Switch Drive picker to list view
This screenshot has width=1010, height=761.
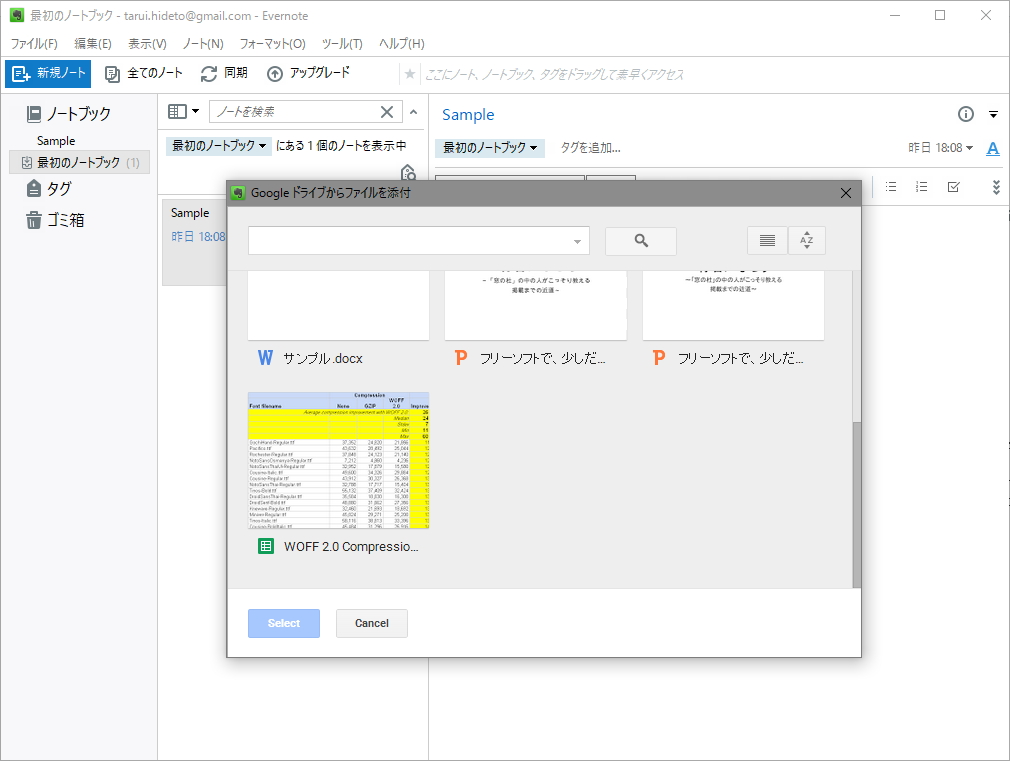[765, 240]
